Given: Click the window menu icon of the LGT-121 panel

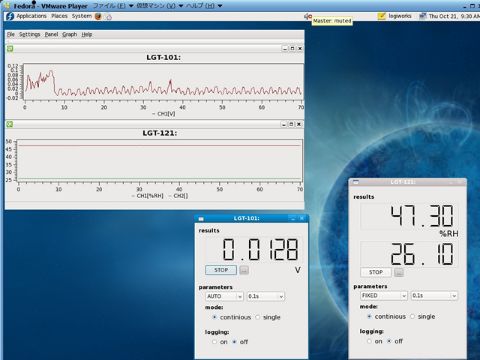Looking at the screenshot, I should click(x=356, y=182).
